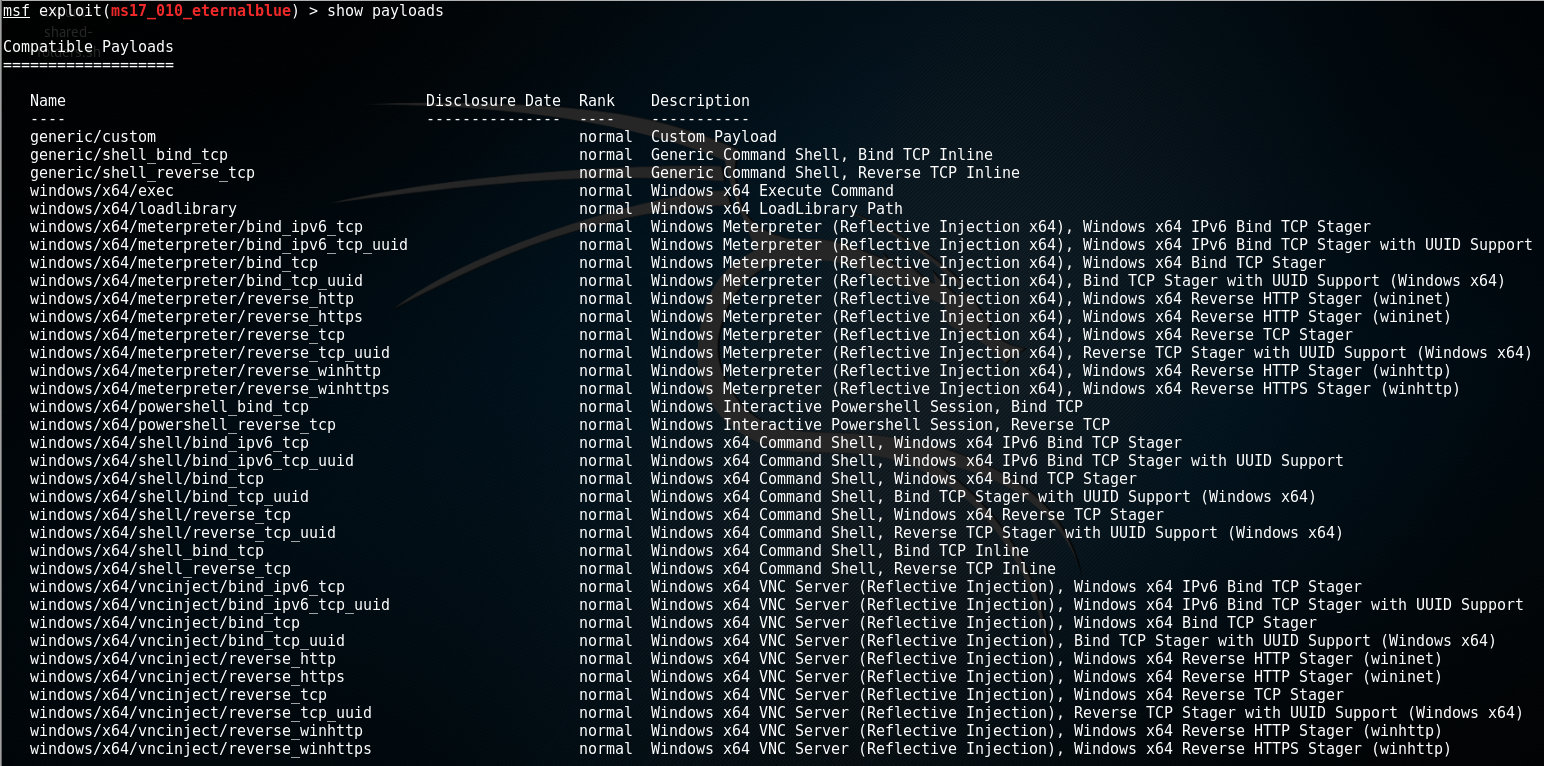The width and height of the screenshot is (1544, 766).
Task: Select windows/x64/shell/bind_ipv6_tcp payload name
Action: (169, 443)
